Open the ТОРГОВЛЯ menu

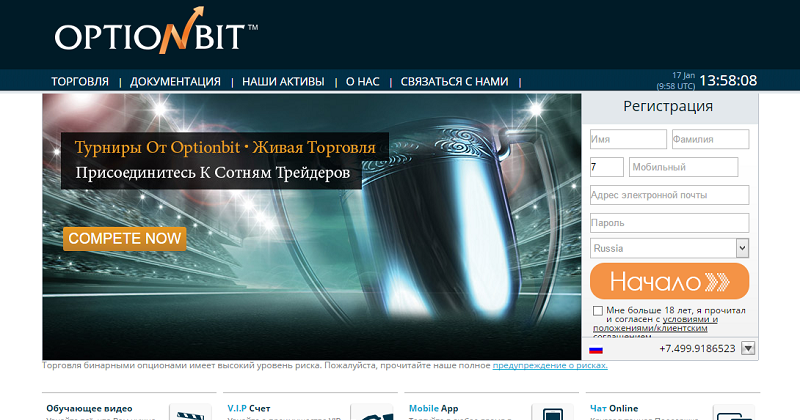click(80, 82)
